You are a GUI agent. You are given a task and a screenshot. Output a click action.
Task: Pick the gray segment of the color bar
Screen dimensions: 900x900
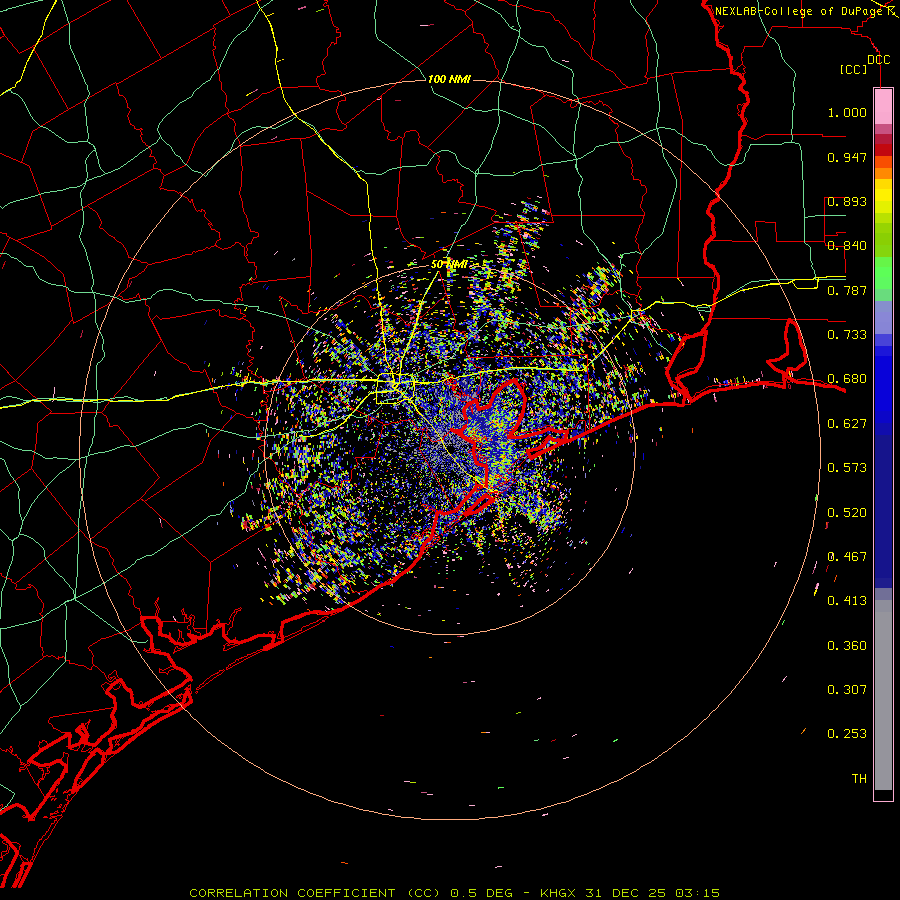pyautogui.click(x=883, y=695)
